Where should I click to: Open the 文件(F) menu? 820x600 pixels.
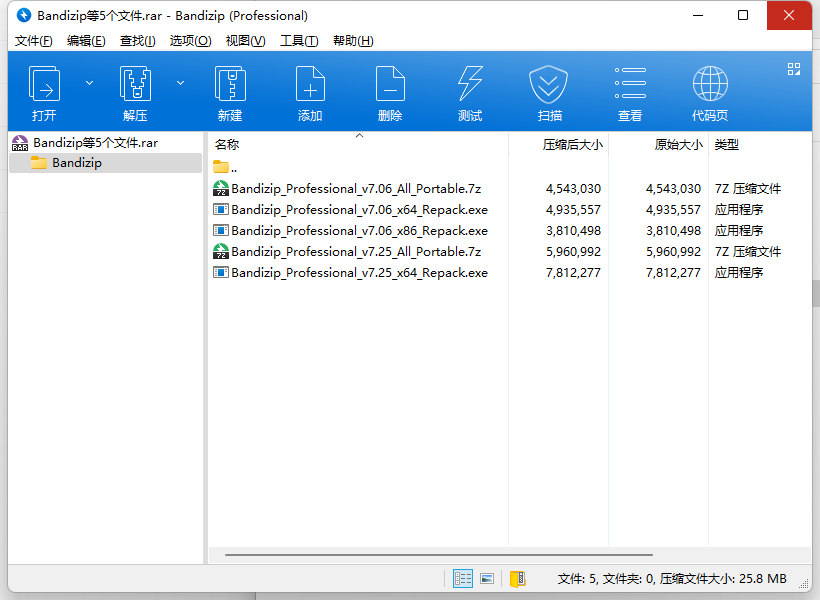(33, 41)
